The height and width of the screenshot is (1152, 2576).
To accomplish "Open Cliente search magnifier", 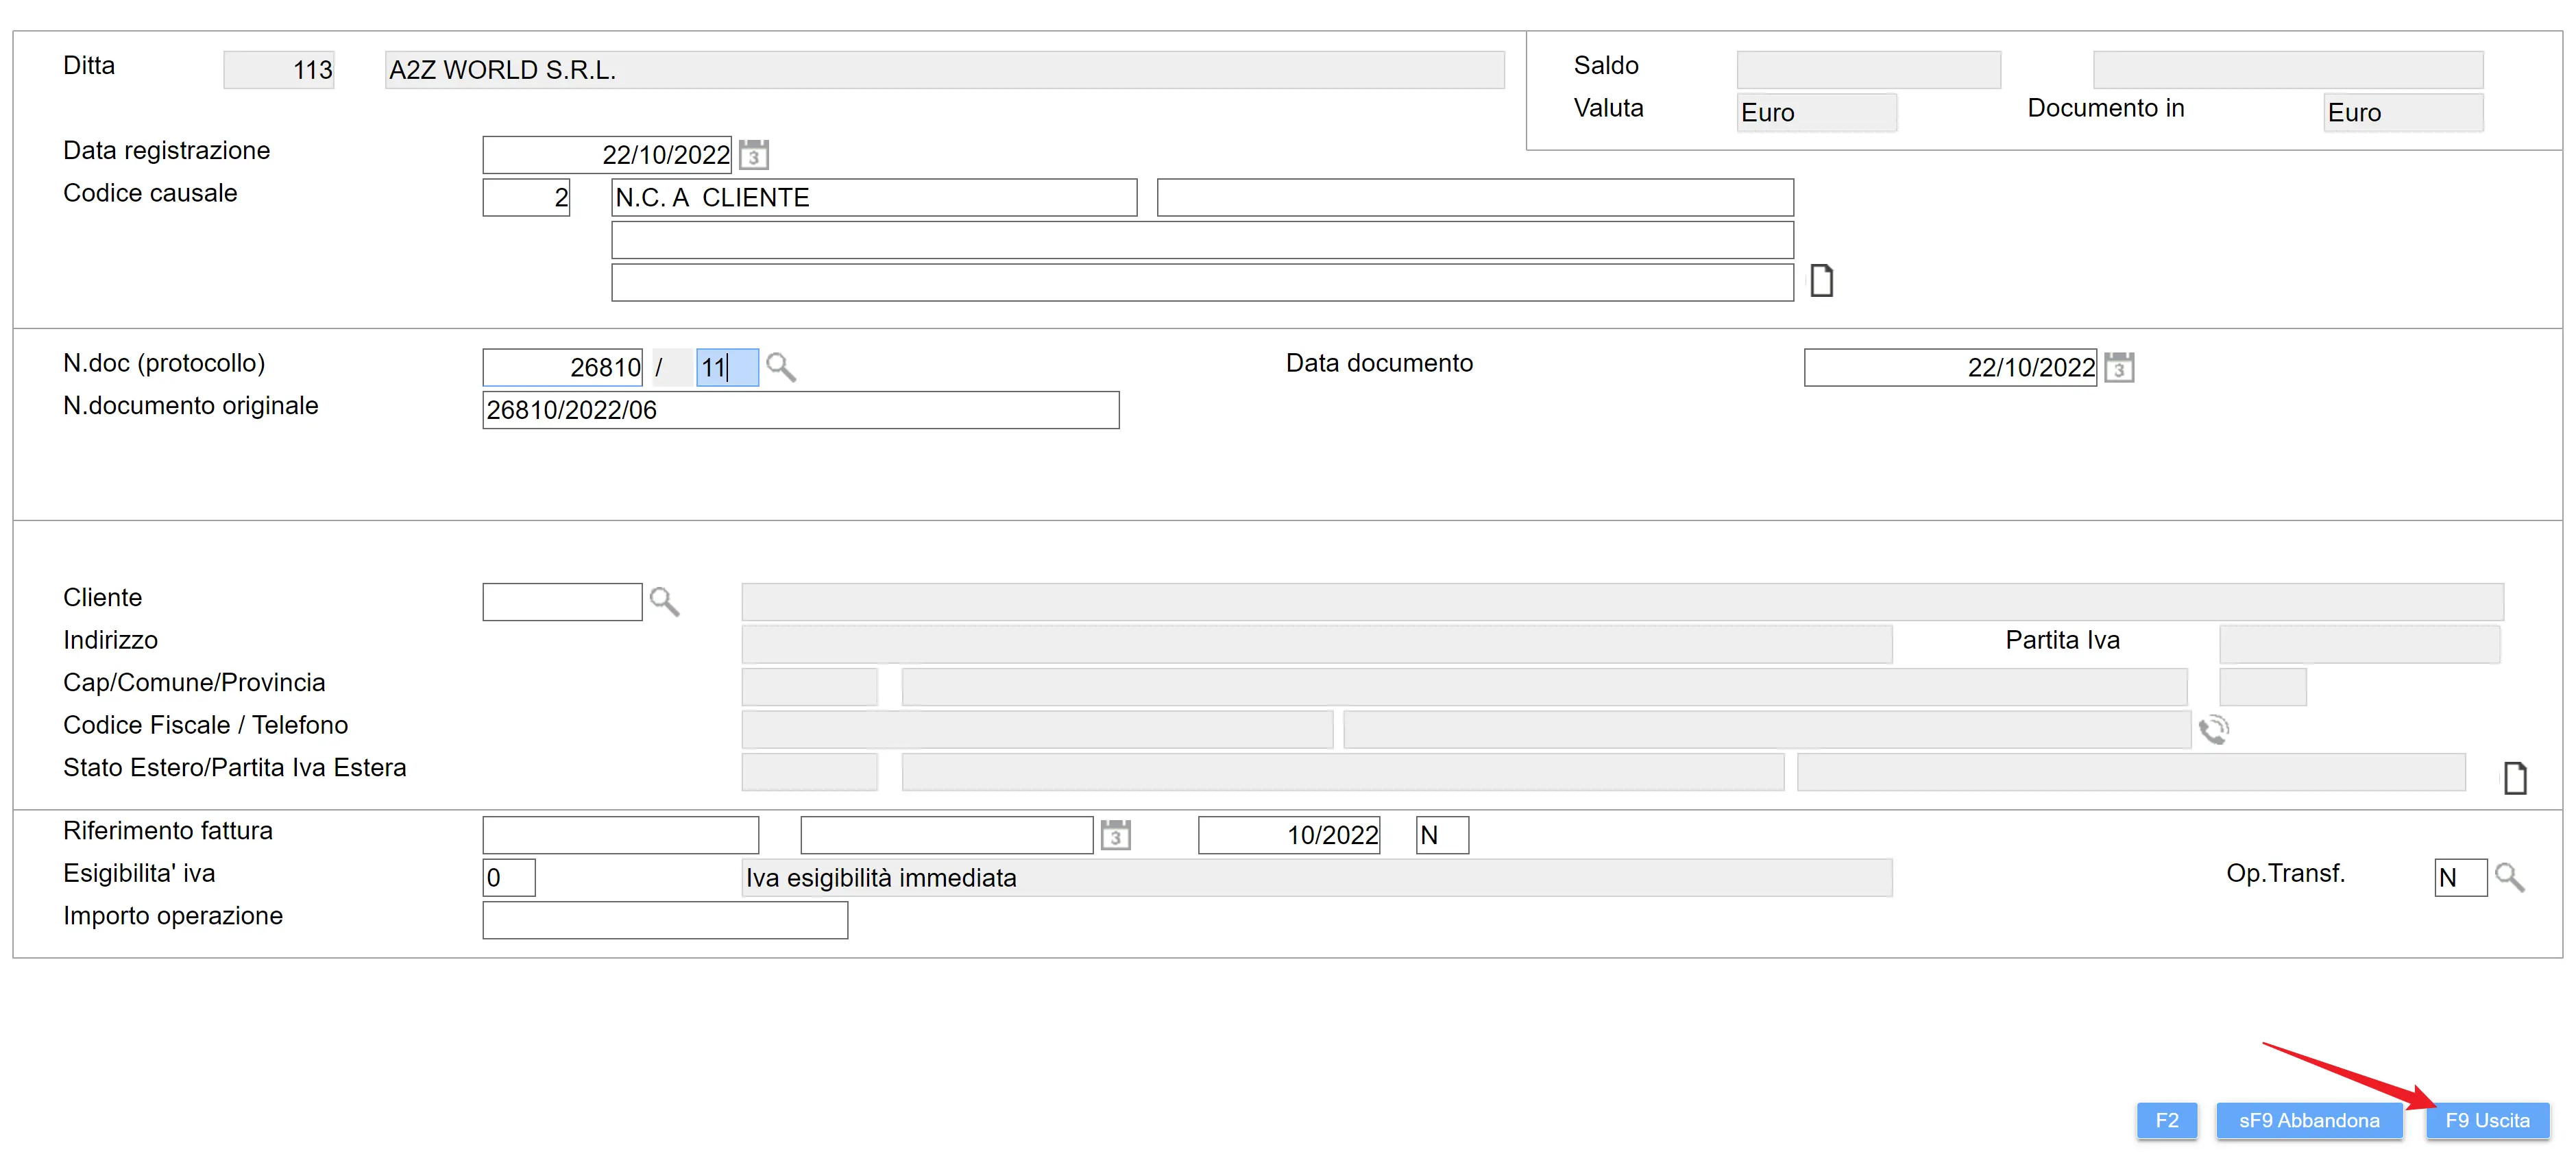I will point(664,602).
